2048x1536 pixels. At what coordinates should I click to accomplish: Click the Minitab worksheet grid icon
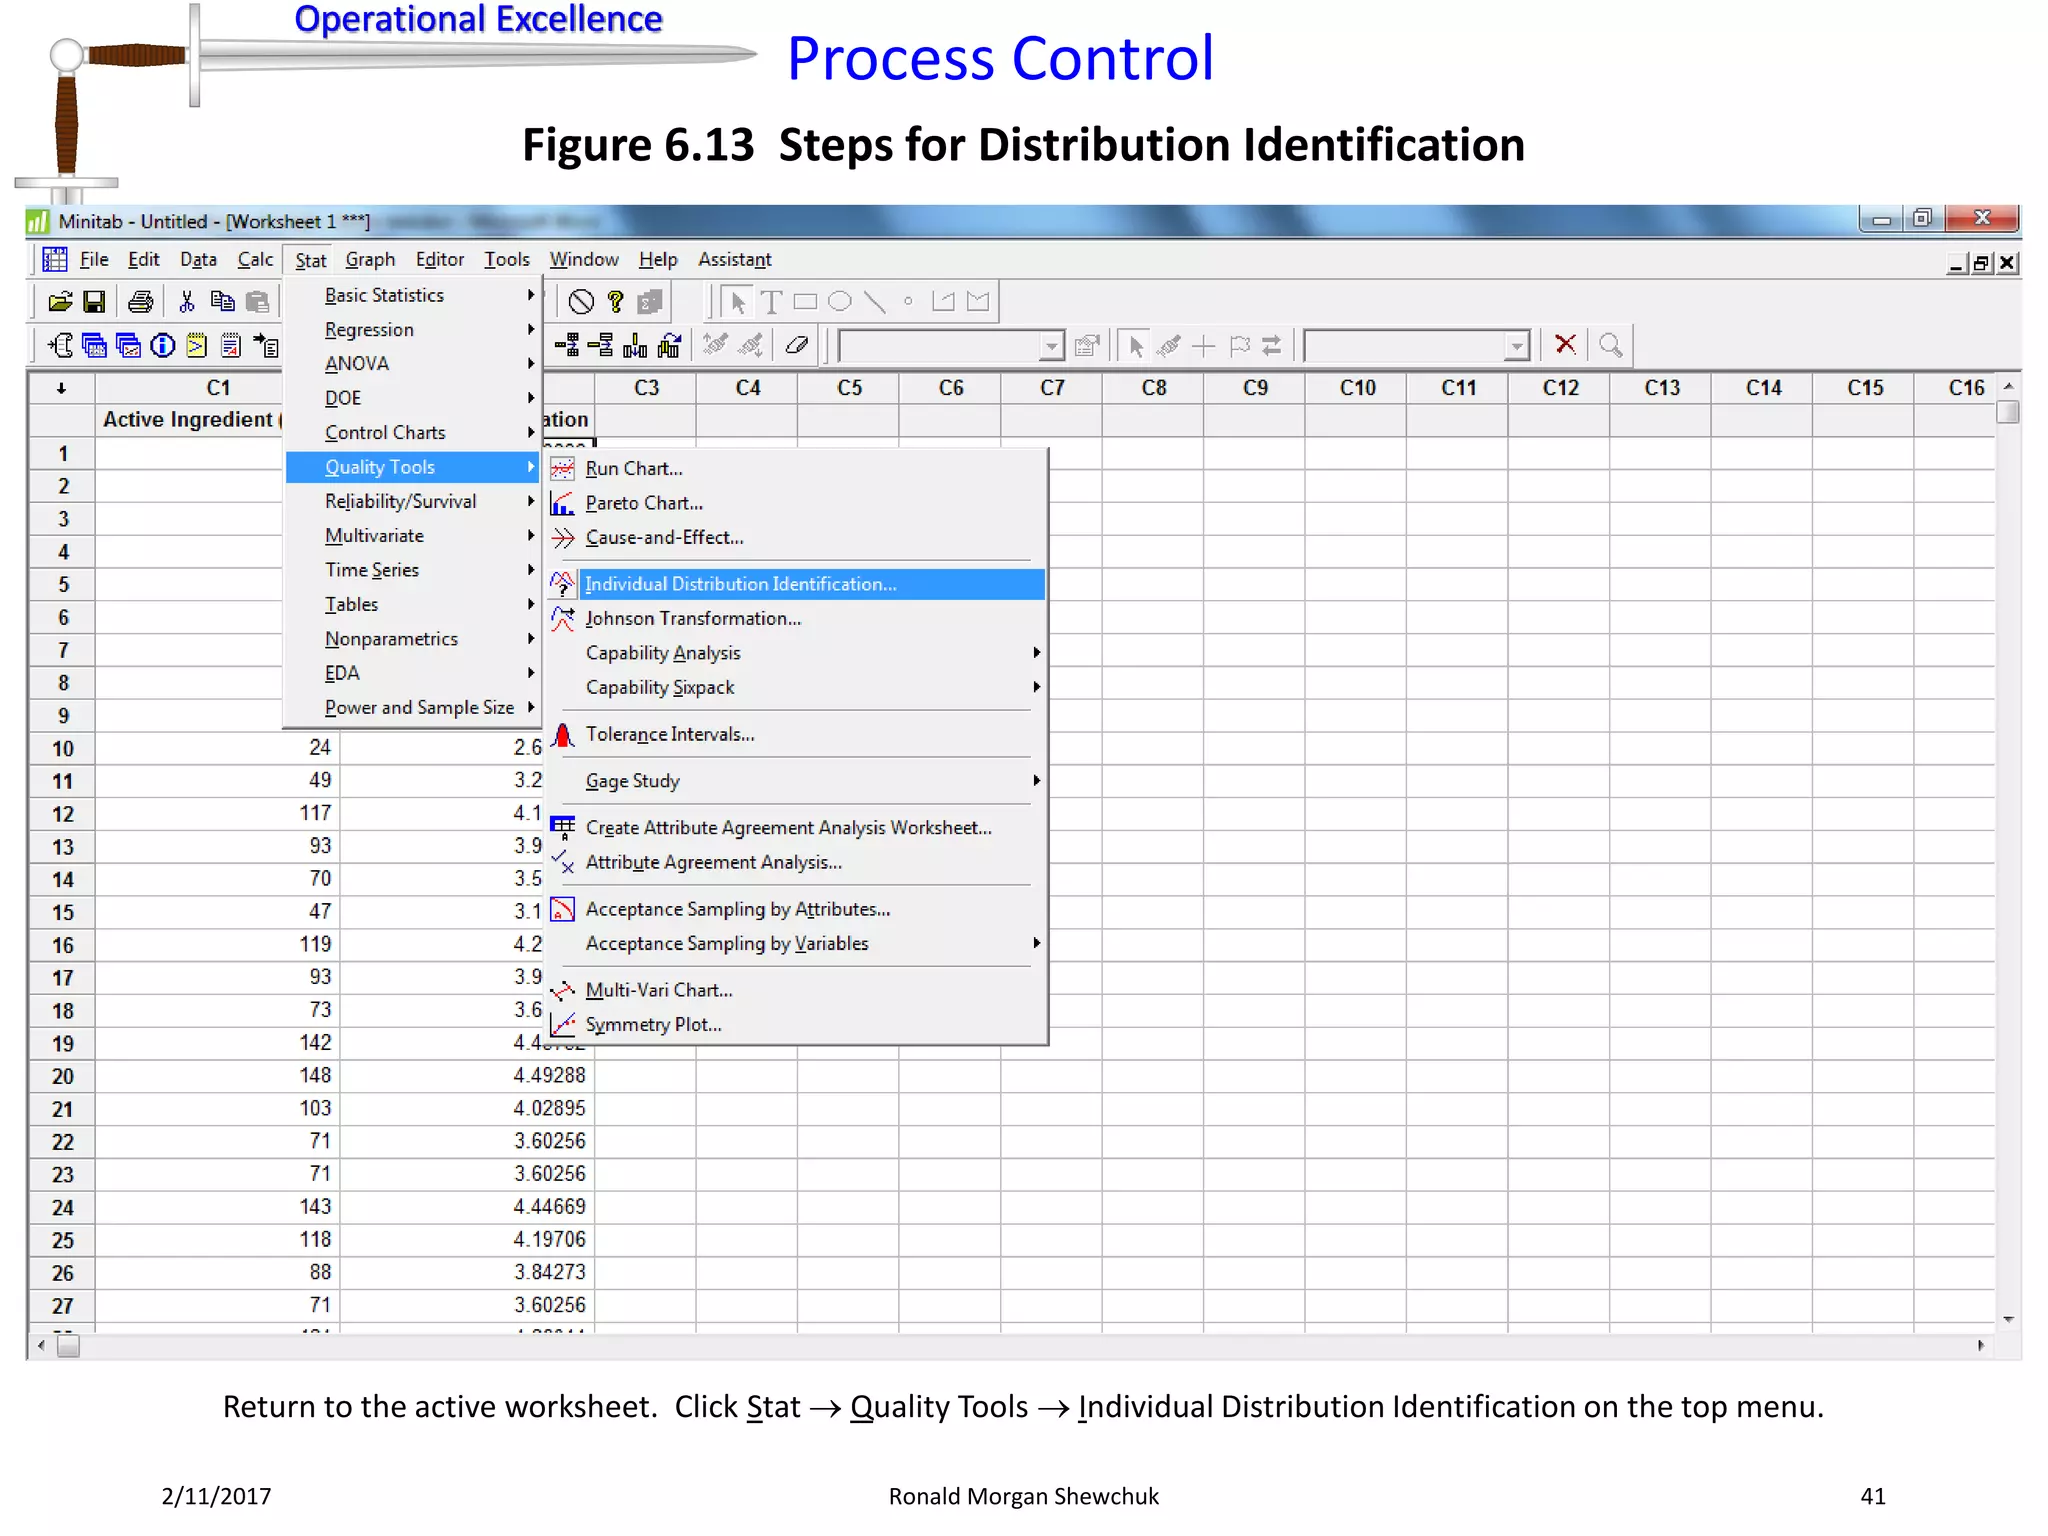(x=54, y=260)
